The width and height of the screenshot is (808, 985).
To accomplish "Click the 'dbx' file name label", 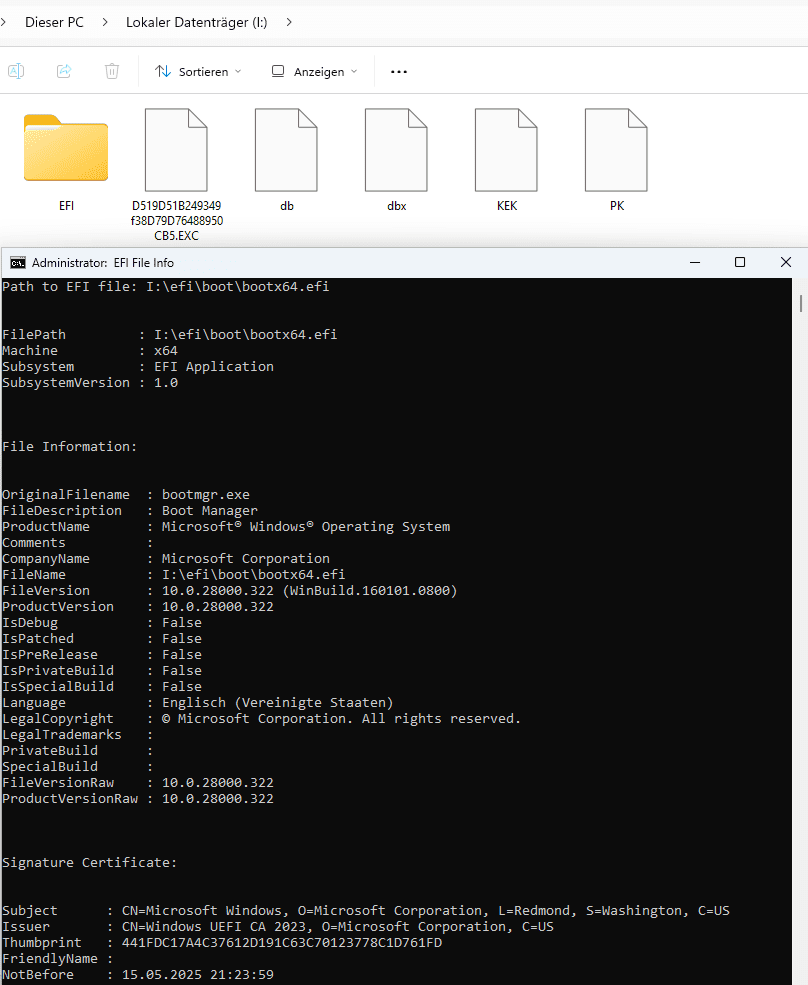I will 396,206.
